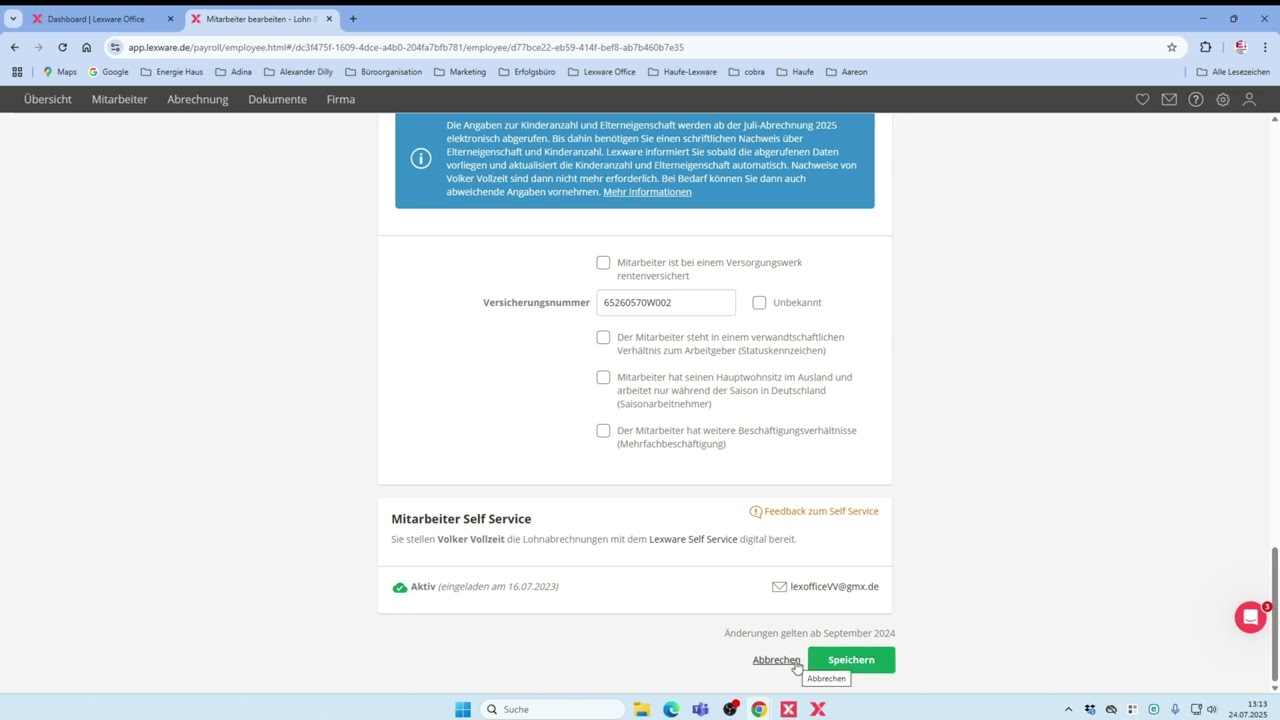The width and height of the screenshot is (1280, 720).
Task: Open the Haufe-Lexware bookmark folder
Action: [682, 72]
